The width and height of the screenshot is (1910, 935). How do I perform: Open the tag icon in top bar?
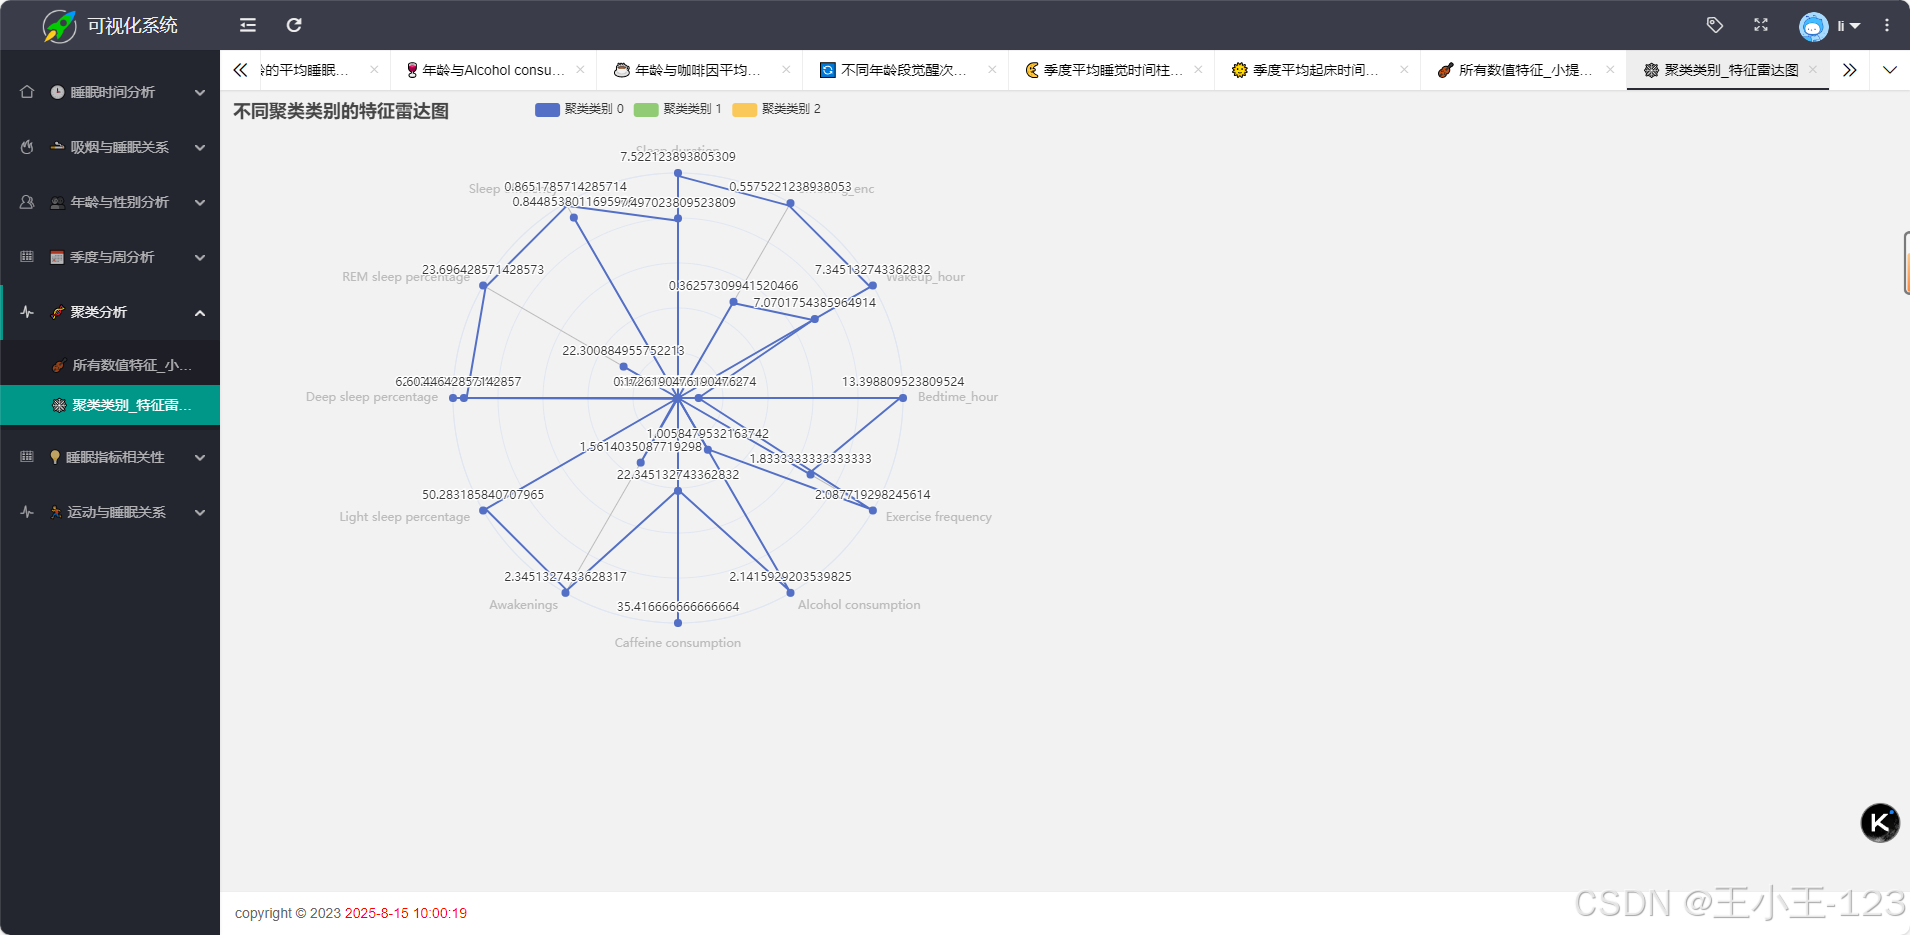1715,25
